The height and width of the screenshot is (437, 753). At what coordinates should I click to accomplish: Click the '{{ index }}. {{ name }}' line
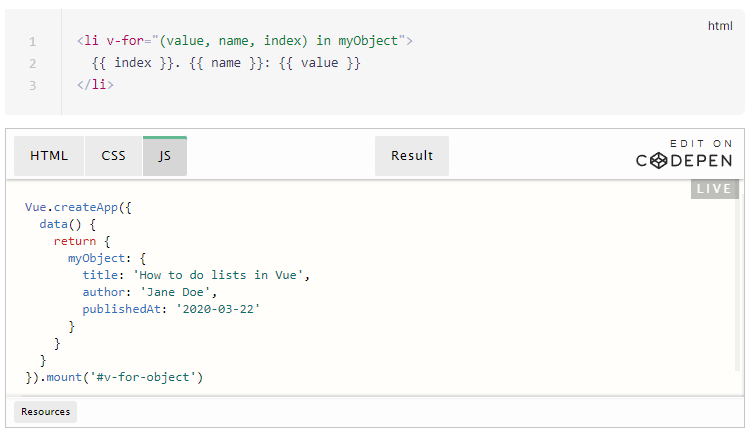point(226,63)
